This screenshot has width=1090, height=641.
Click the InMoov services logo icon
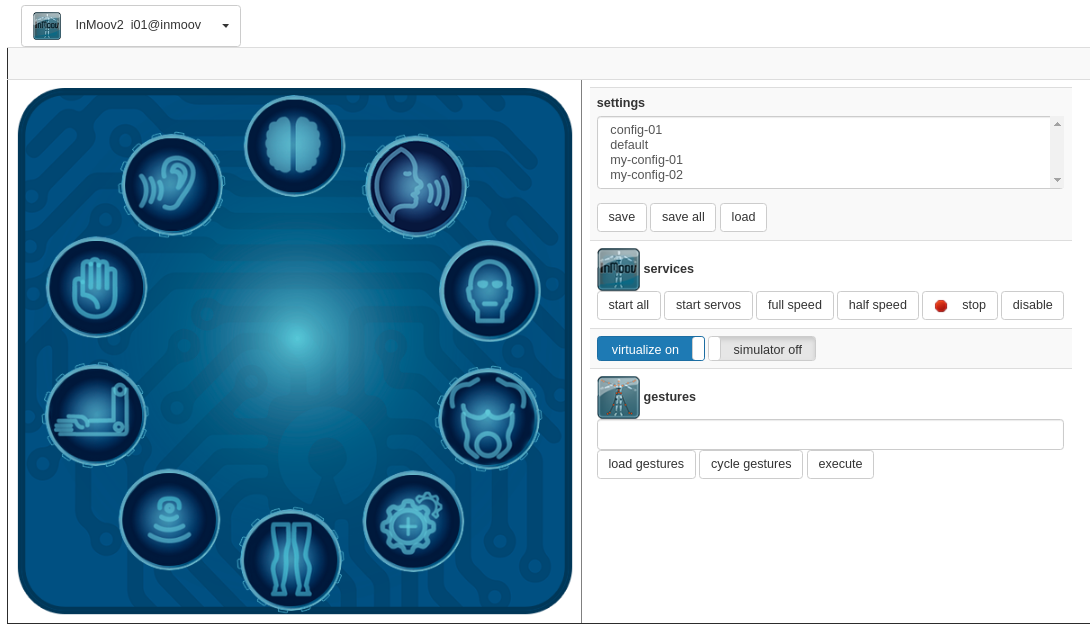pos(618,269)
